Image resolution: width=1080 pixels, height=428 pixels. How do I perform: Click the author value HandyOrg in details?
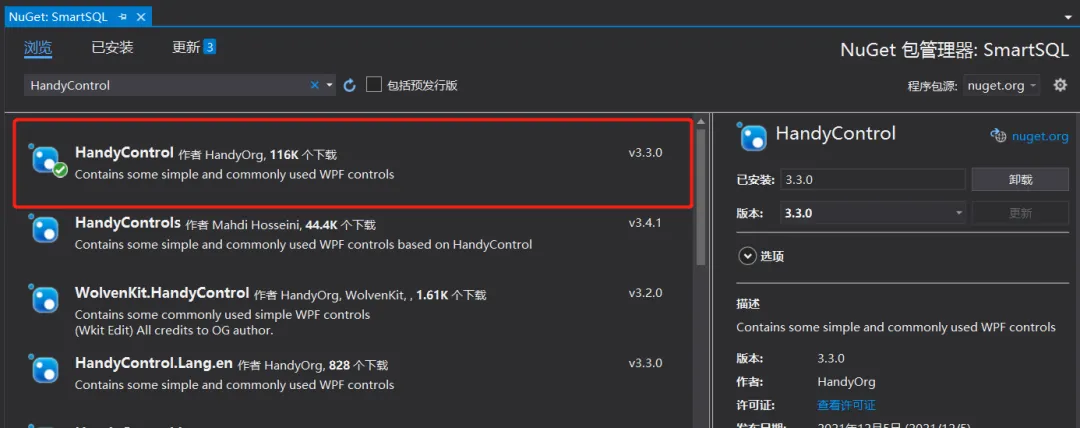(847, 382)
